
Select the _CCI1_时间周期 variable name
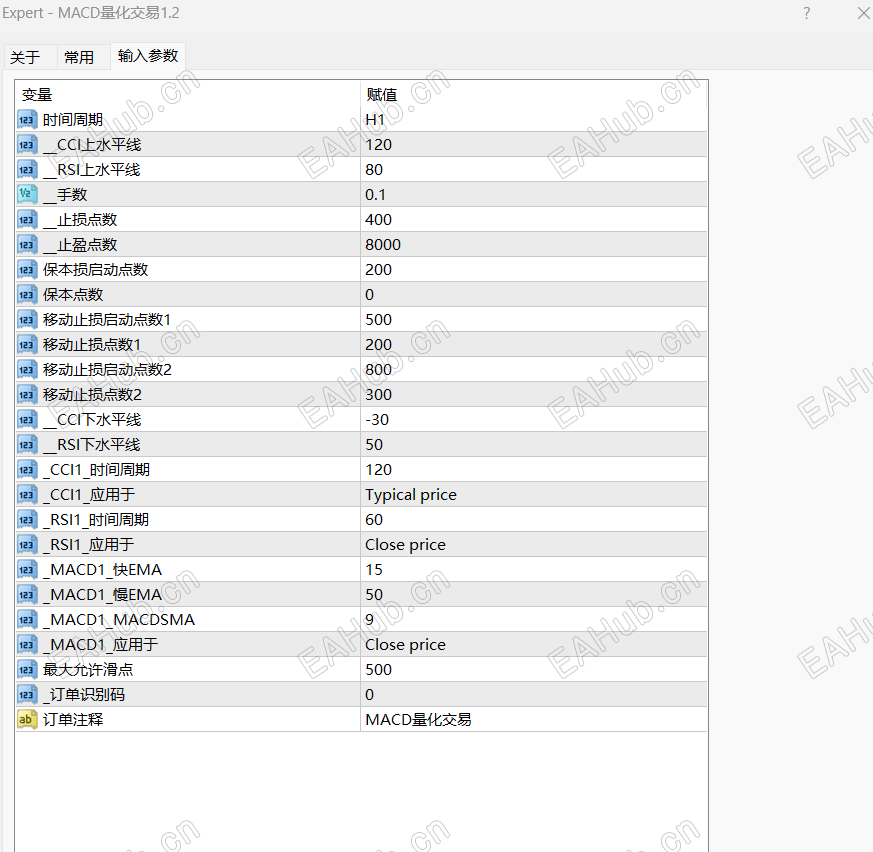(96, 469)
